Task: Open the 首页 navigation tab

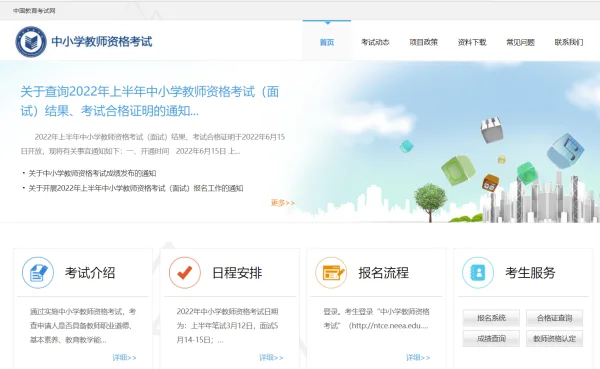Action: [327, 42]
